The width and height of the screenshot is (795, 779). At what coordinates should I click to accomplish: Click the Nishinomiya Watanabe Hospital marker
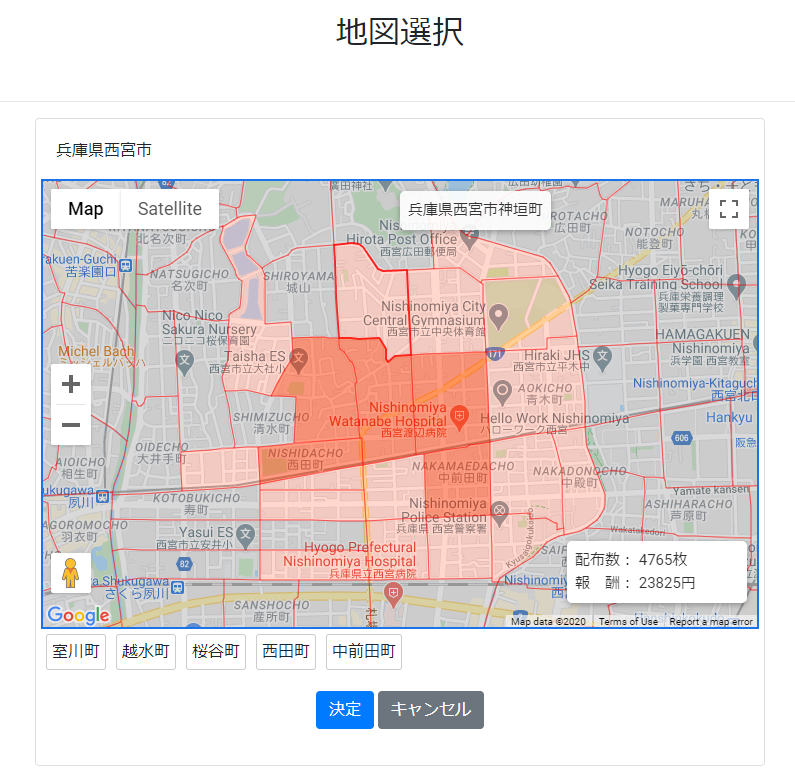tap(460, 415)
